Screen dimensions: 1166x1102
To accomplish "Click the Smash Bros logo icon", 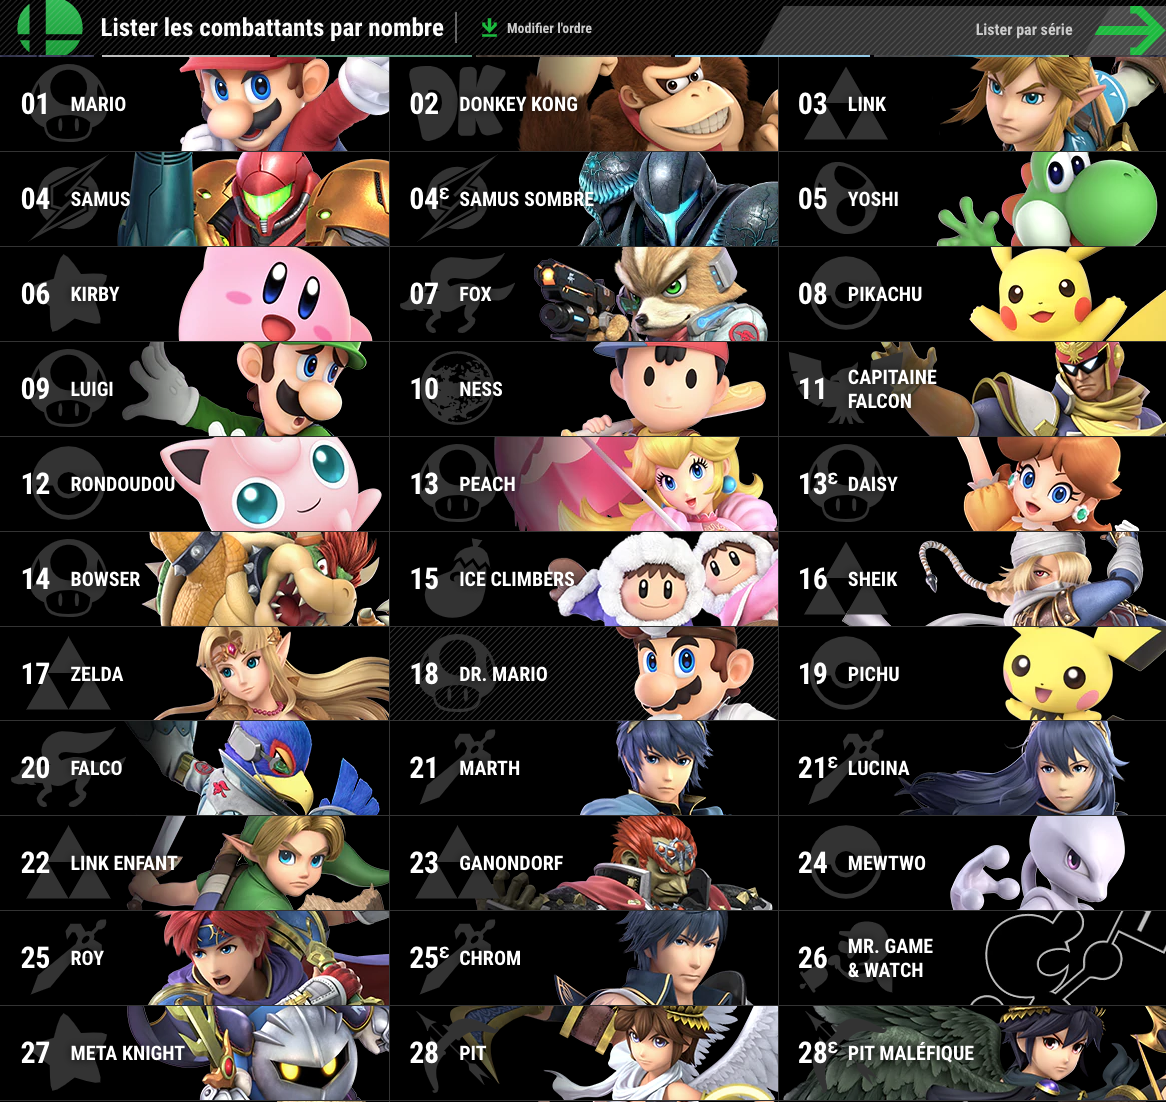I will (50, 27).
